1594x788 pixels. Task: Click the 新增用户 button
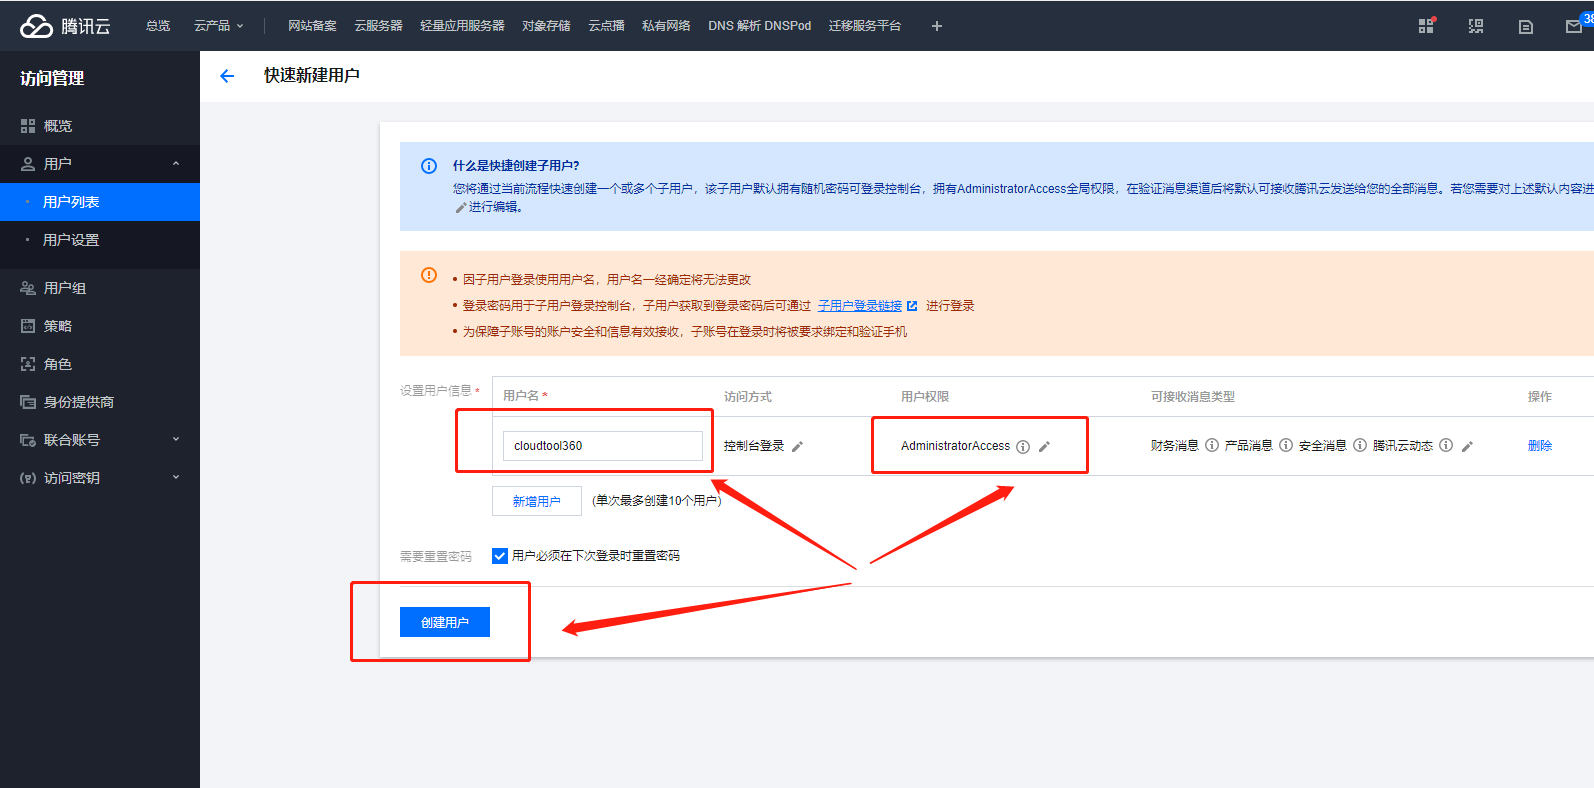point(536,501)
